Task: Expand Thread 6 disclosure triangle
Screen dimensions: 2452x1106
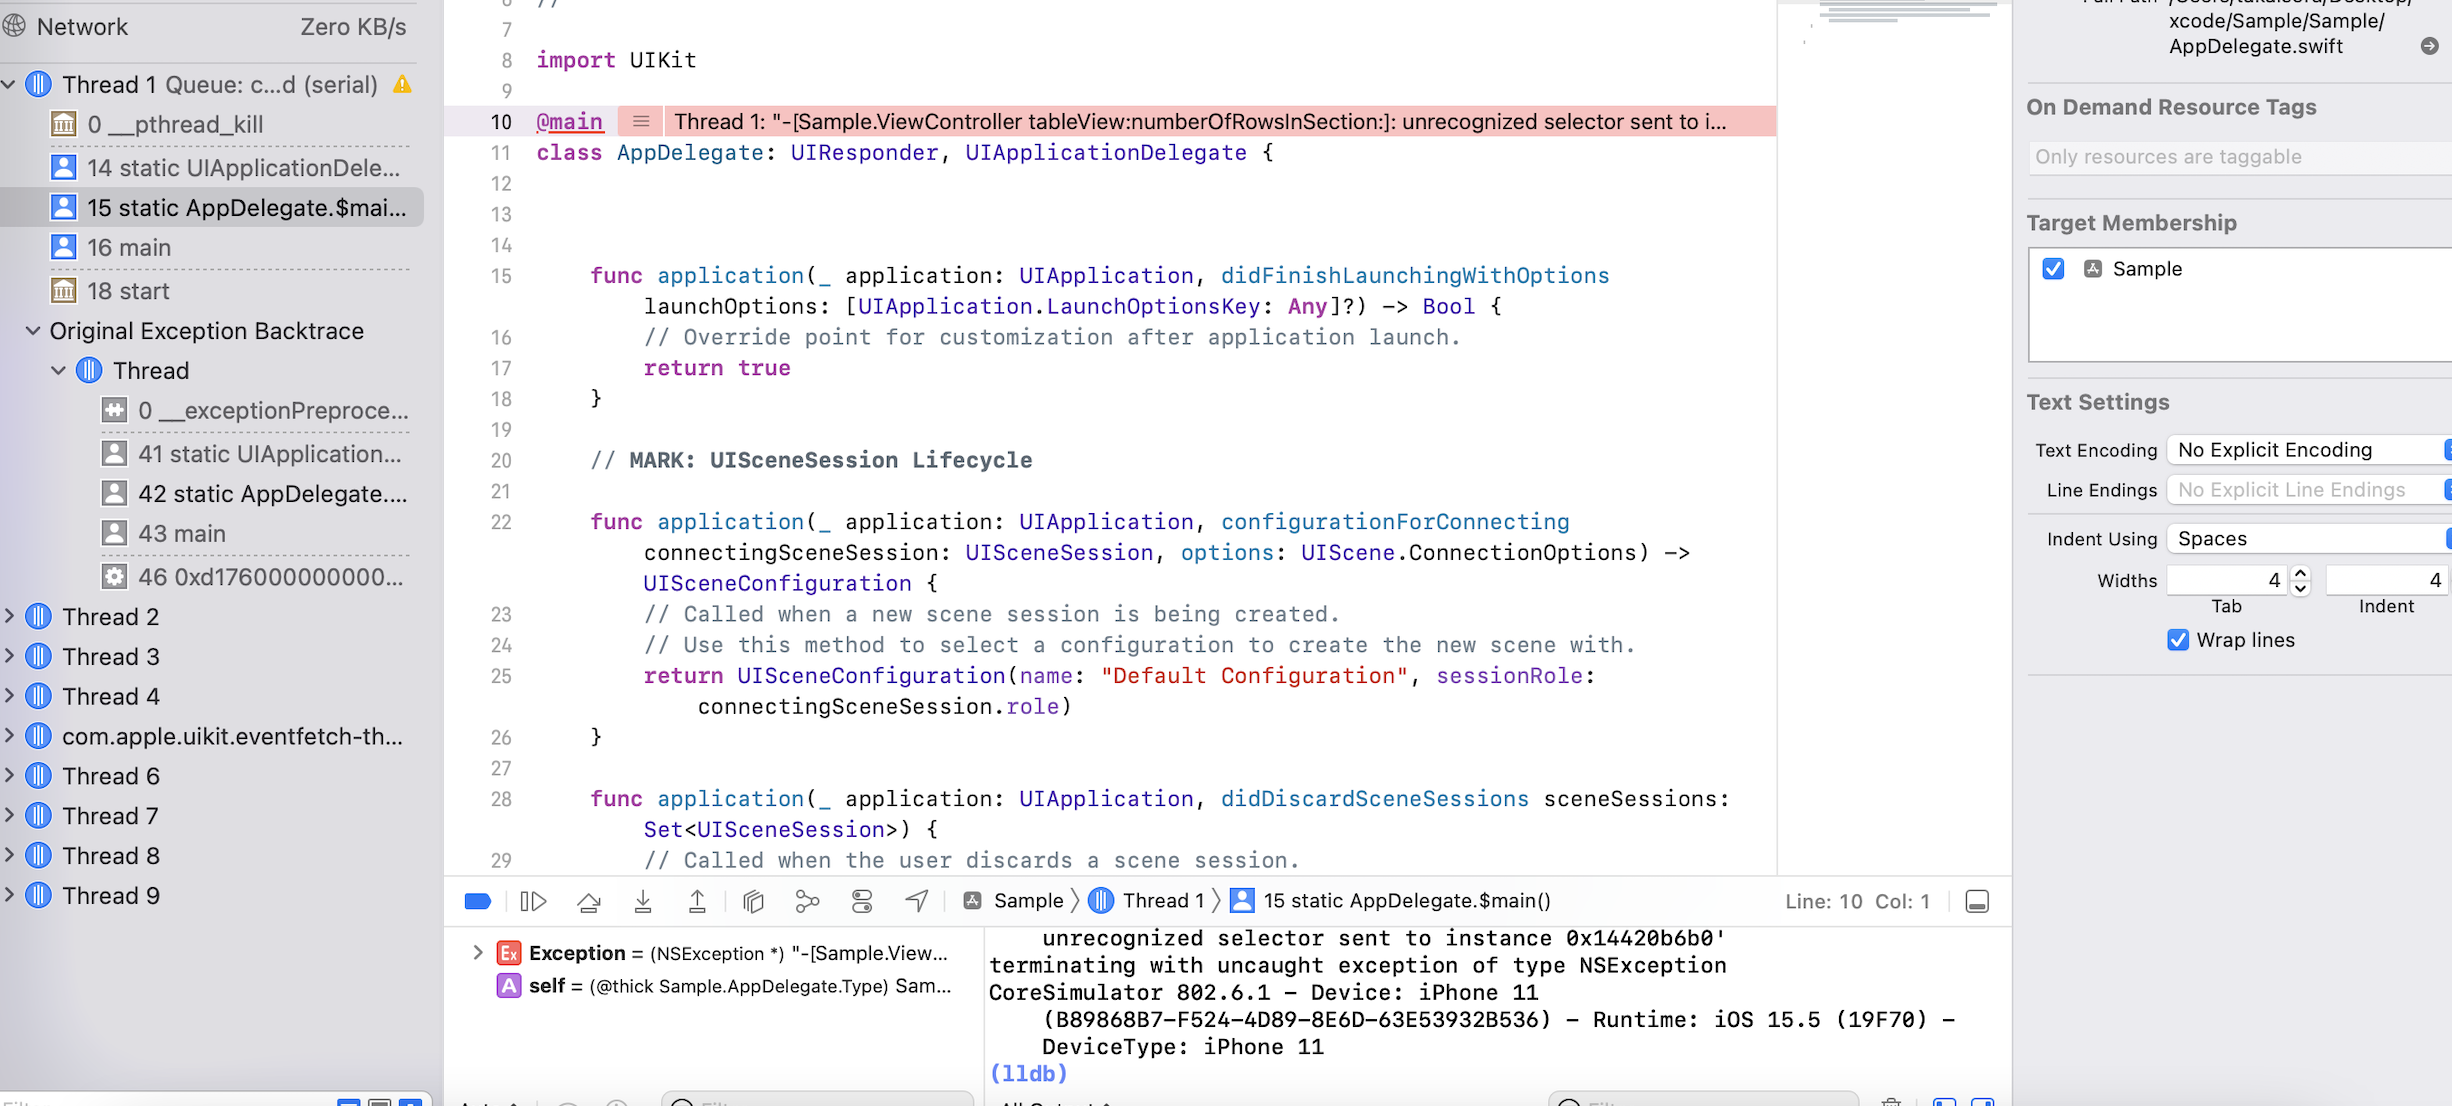Action: click(9, 776)
